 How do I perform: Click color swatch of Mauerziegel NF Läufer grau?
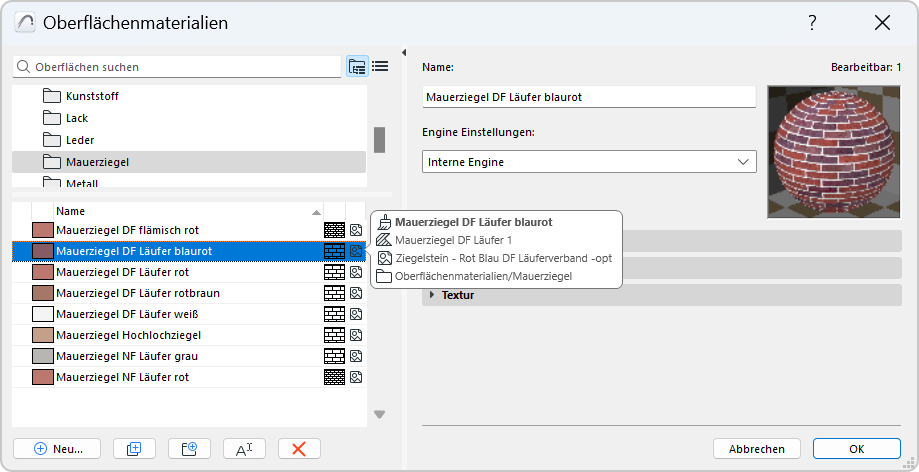42,356
